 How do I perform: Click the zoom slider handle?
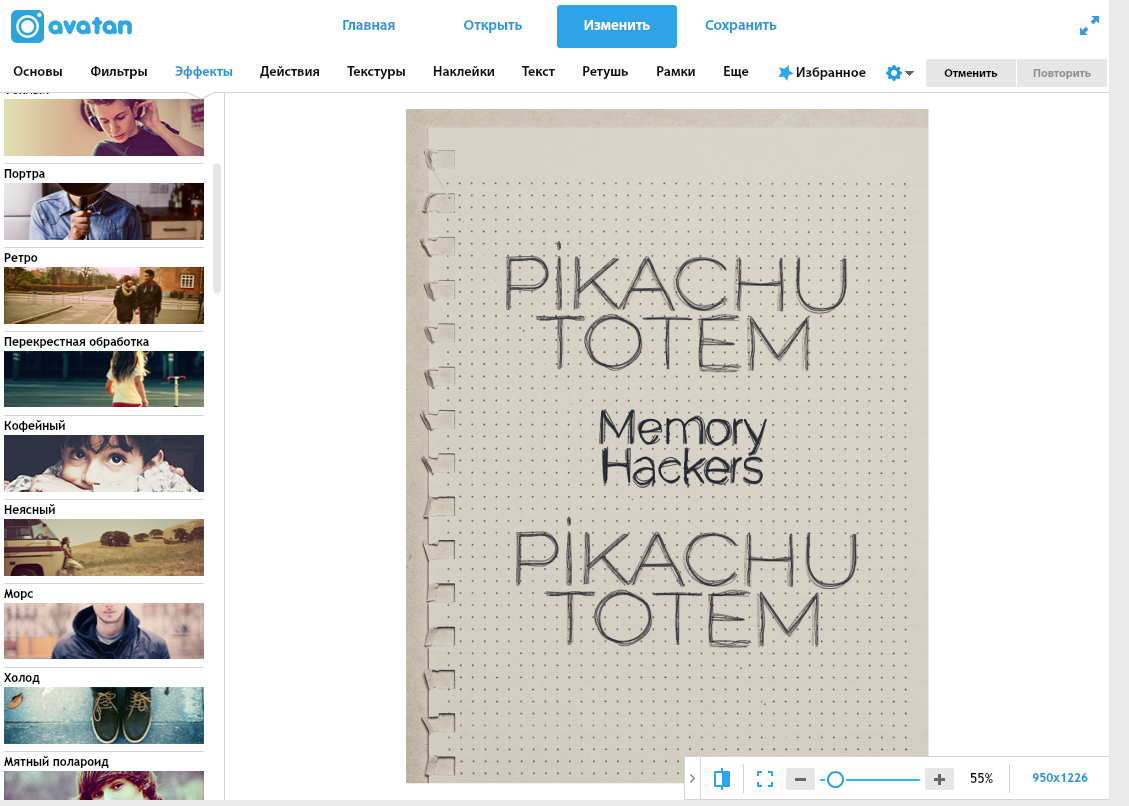tap(835, 779)
